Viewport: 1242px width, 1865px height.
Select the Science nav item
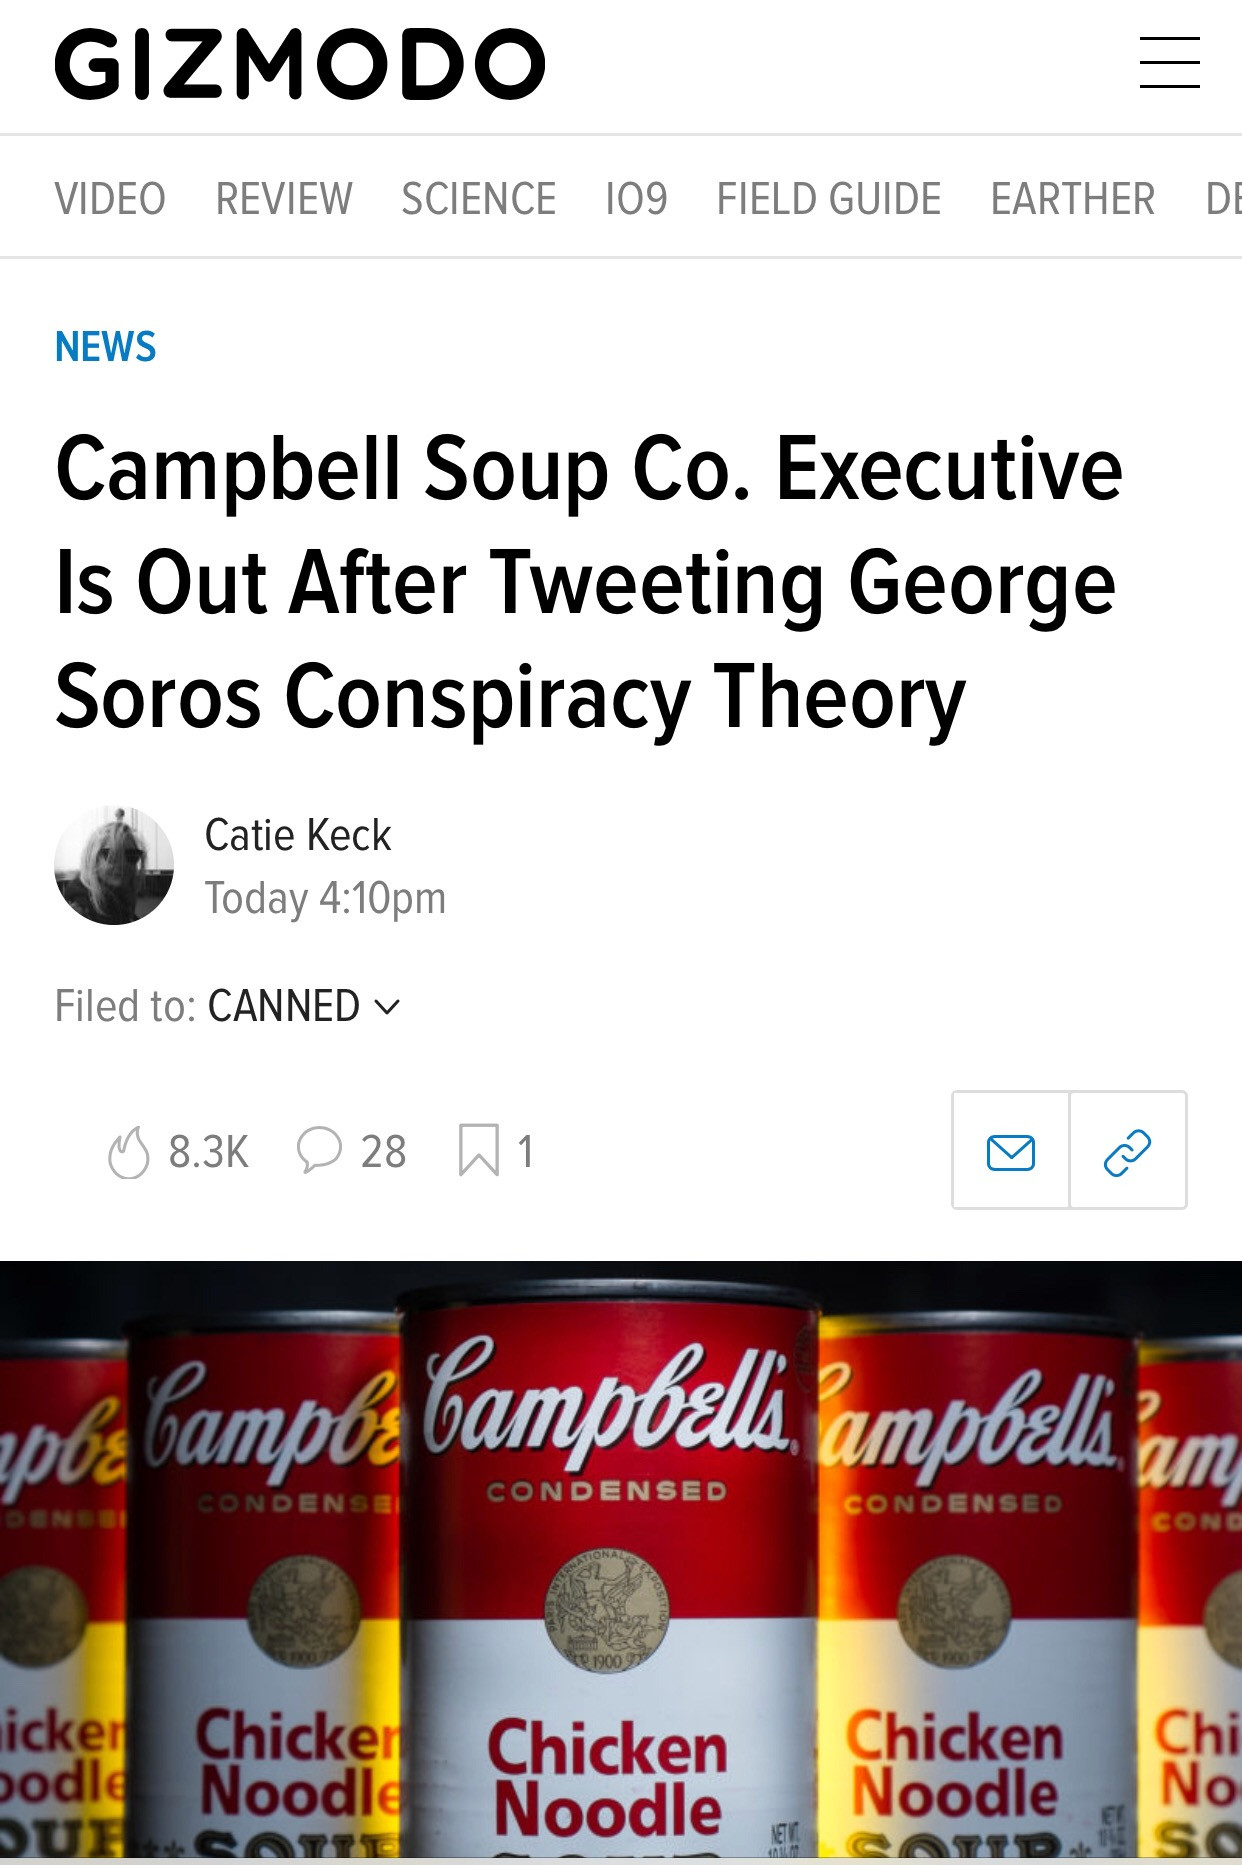pyautogui.click(x=478, y=199)
